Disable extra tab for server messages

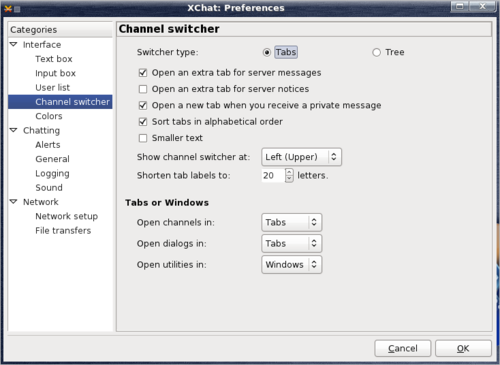(x=143, y=73)
